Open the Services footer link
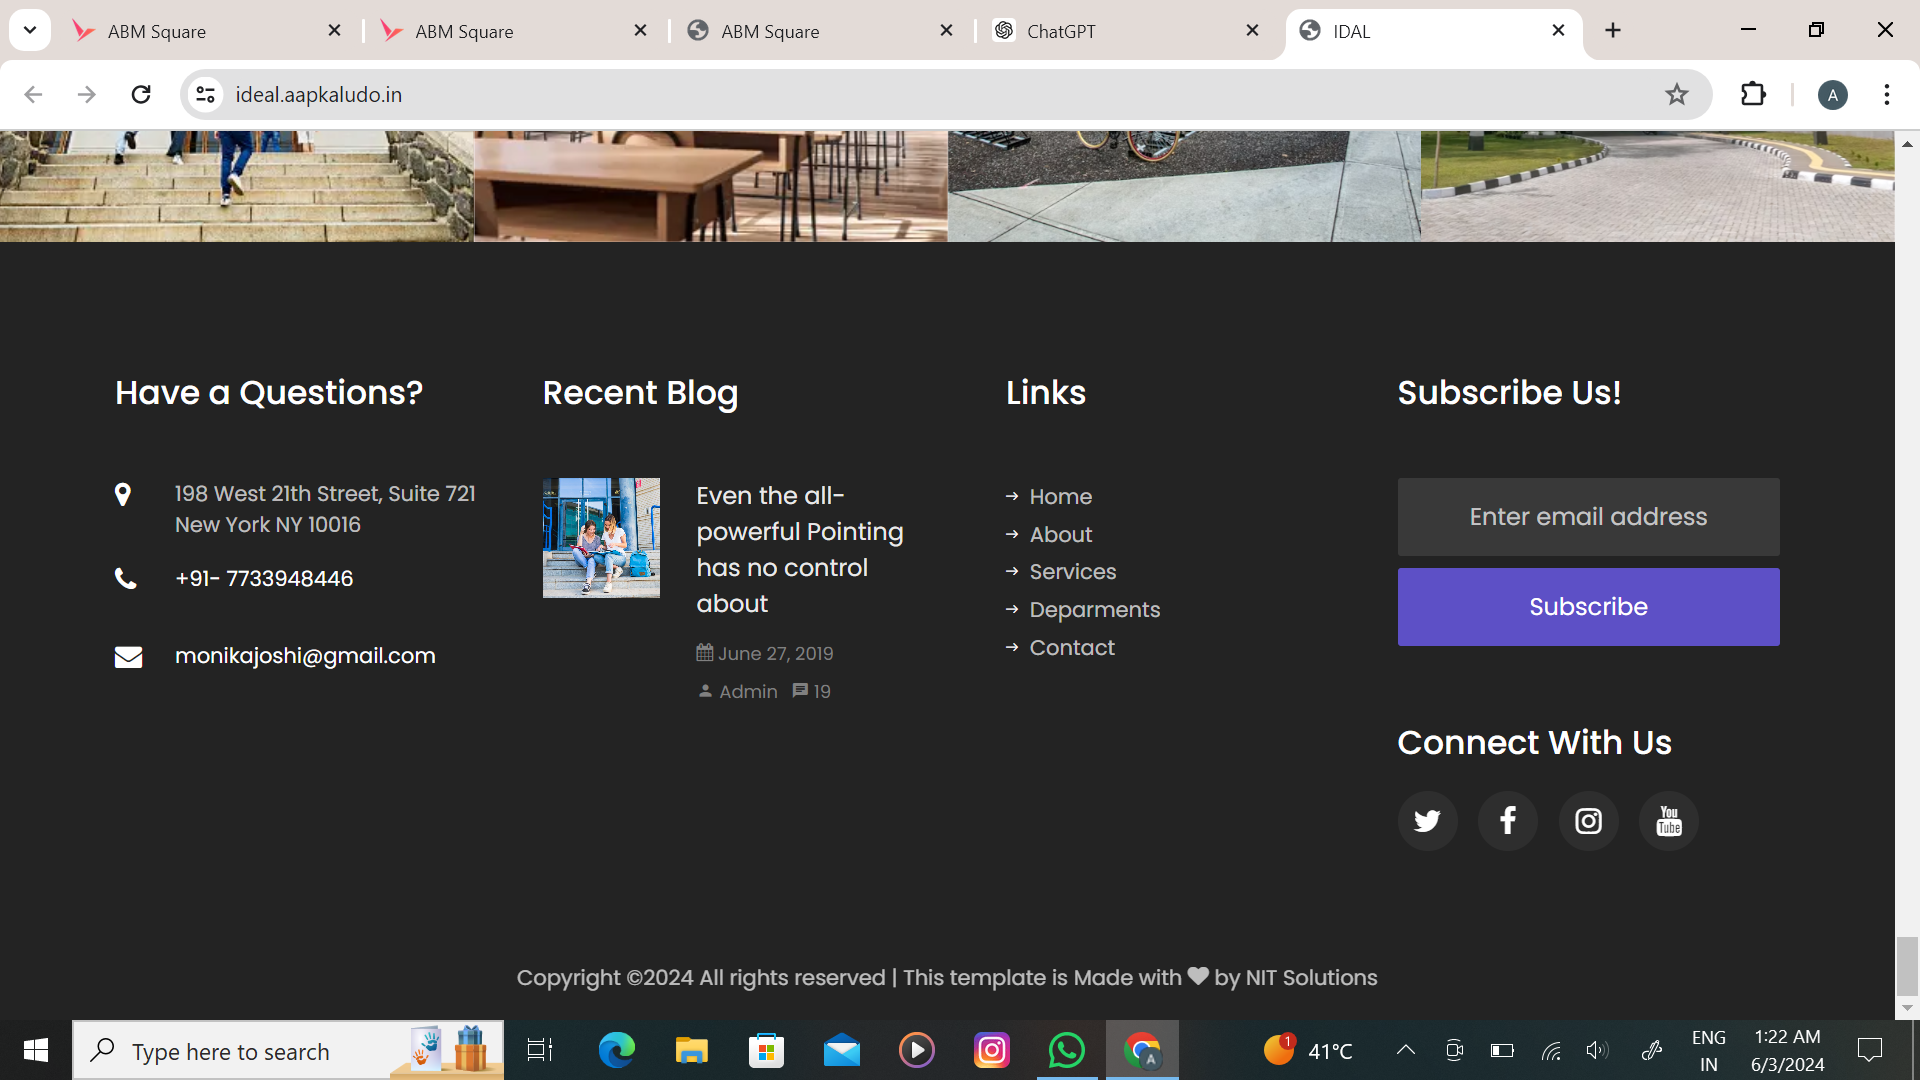The height and width of the screenshot is (1080, 1920). (x=1072, y=572)
